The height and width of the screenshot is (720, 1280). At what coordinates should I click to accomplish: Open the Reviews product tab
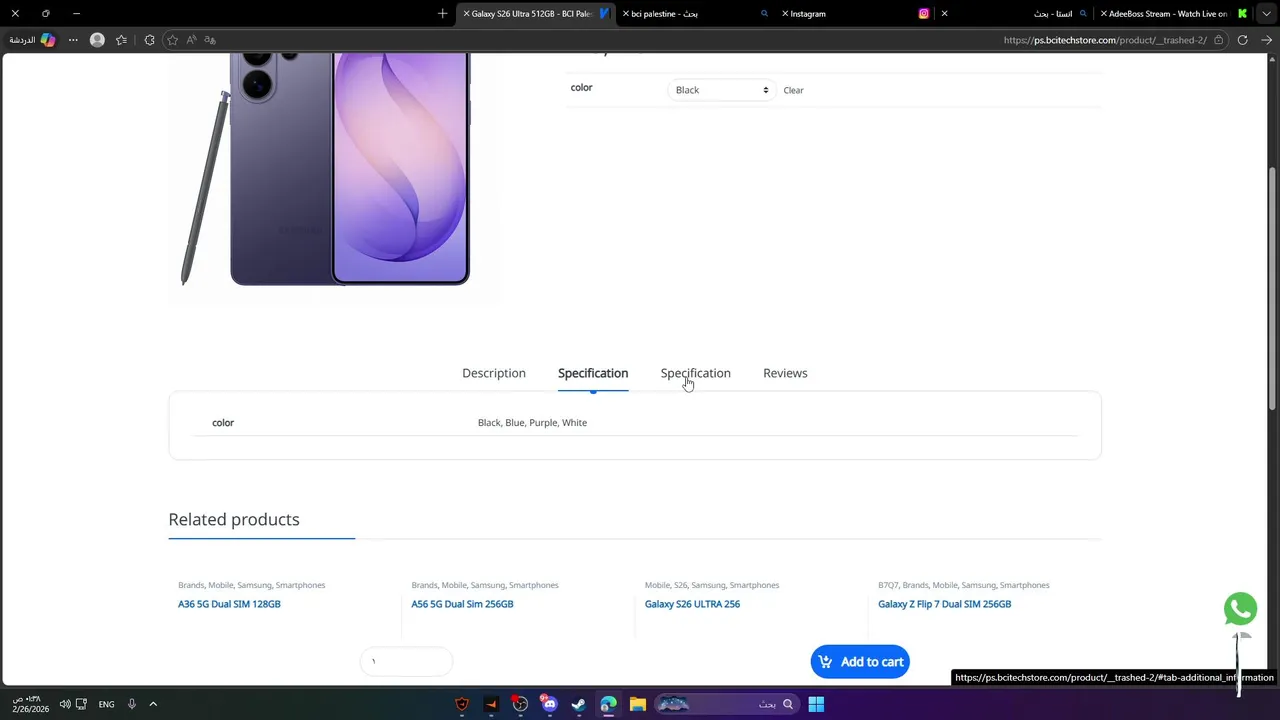pos(785,373)
